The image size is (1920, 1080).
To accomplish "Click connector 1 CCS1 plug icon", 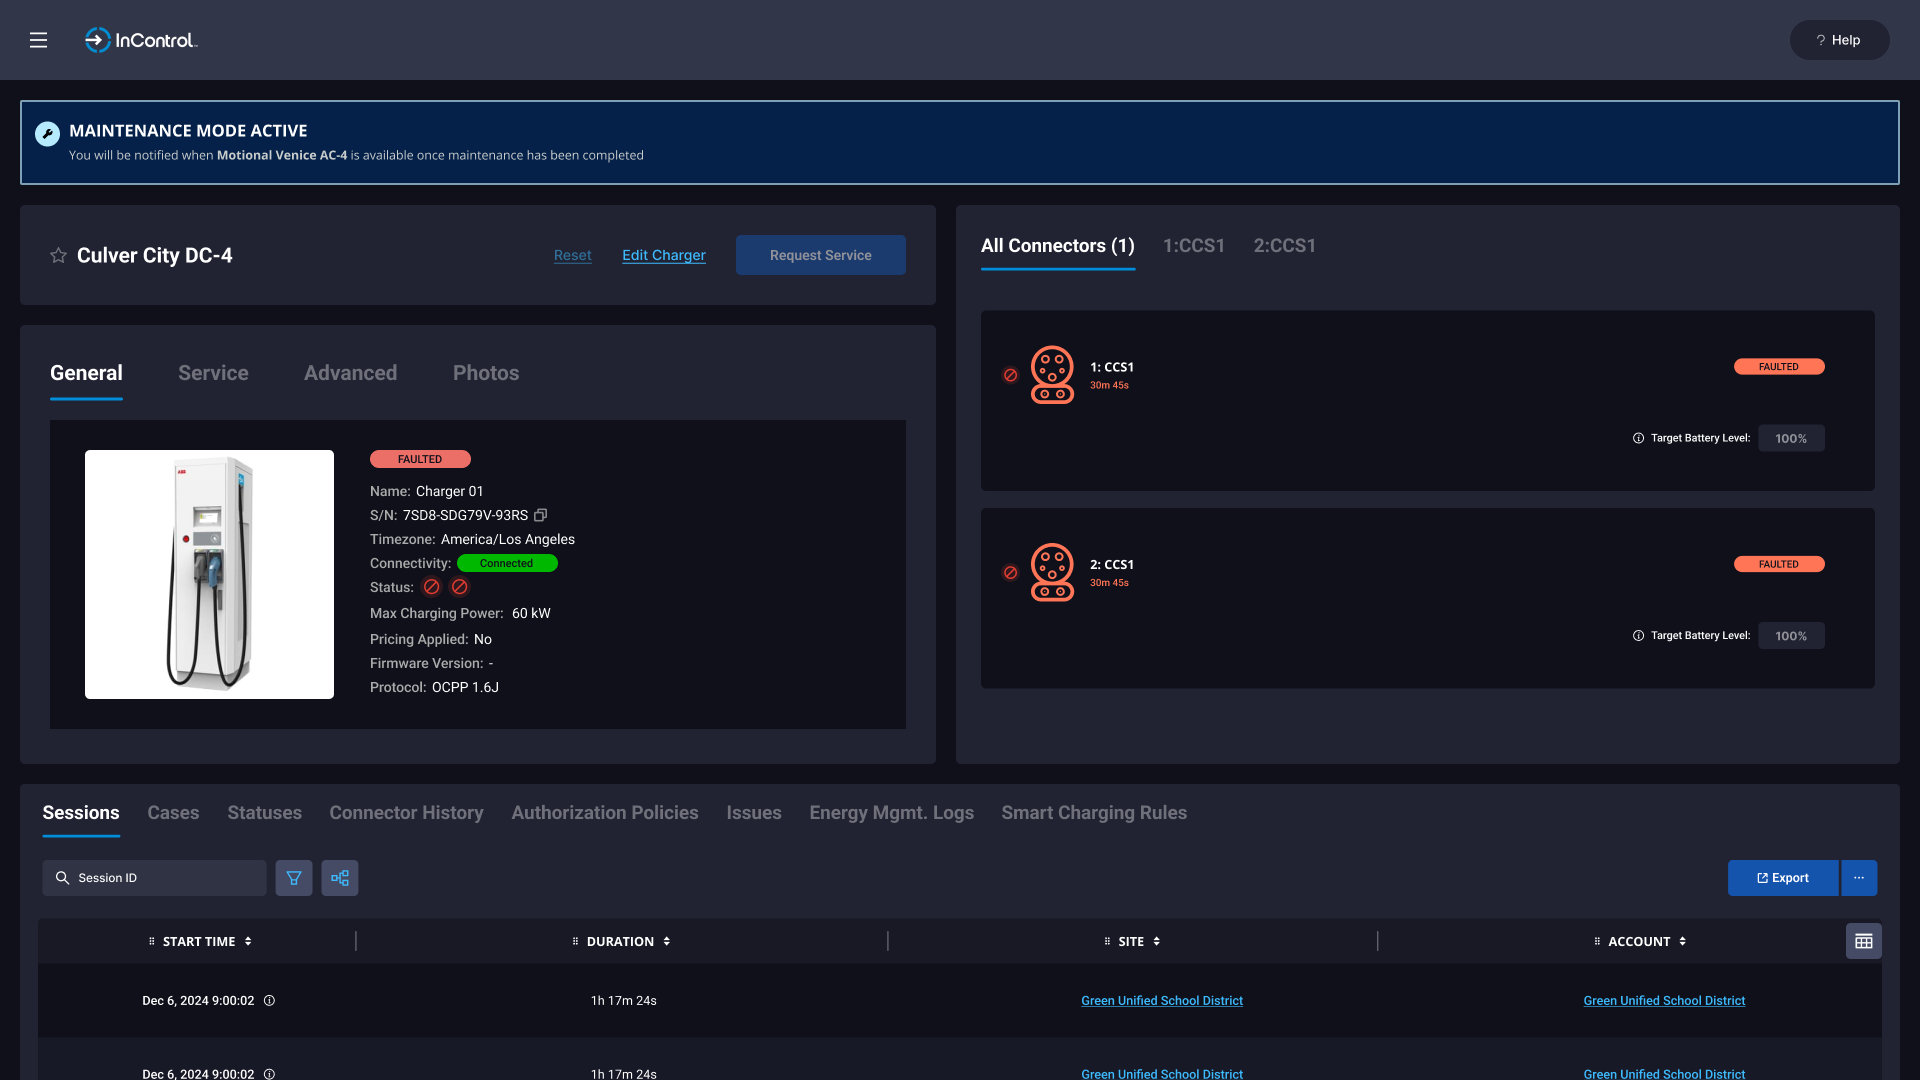I will click(x=1052, y=375).
